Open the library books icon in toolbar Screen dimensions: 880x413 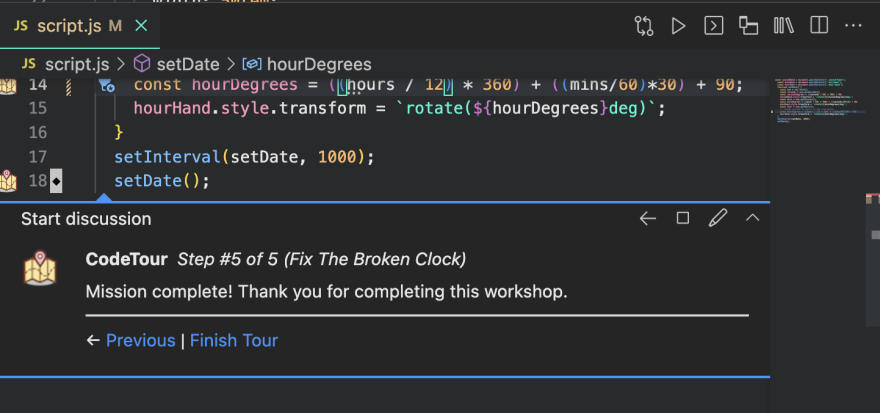783,26
